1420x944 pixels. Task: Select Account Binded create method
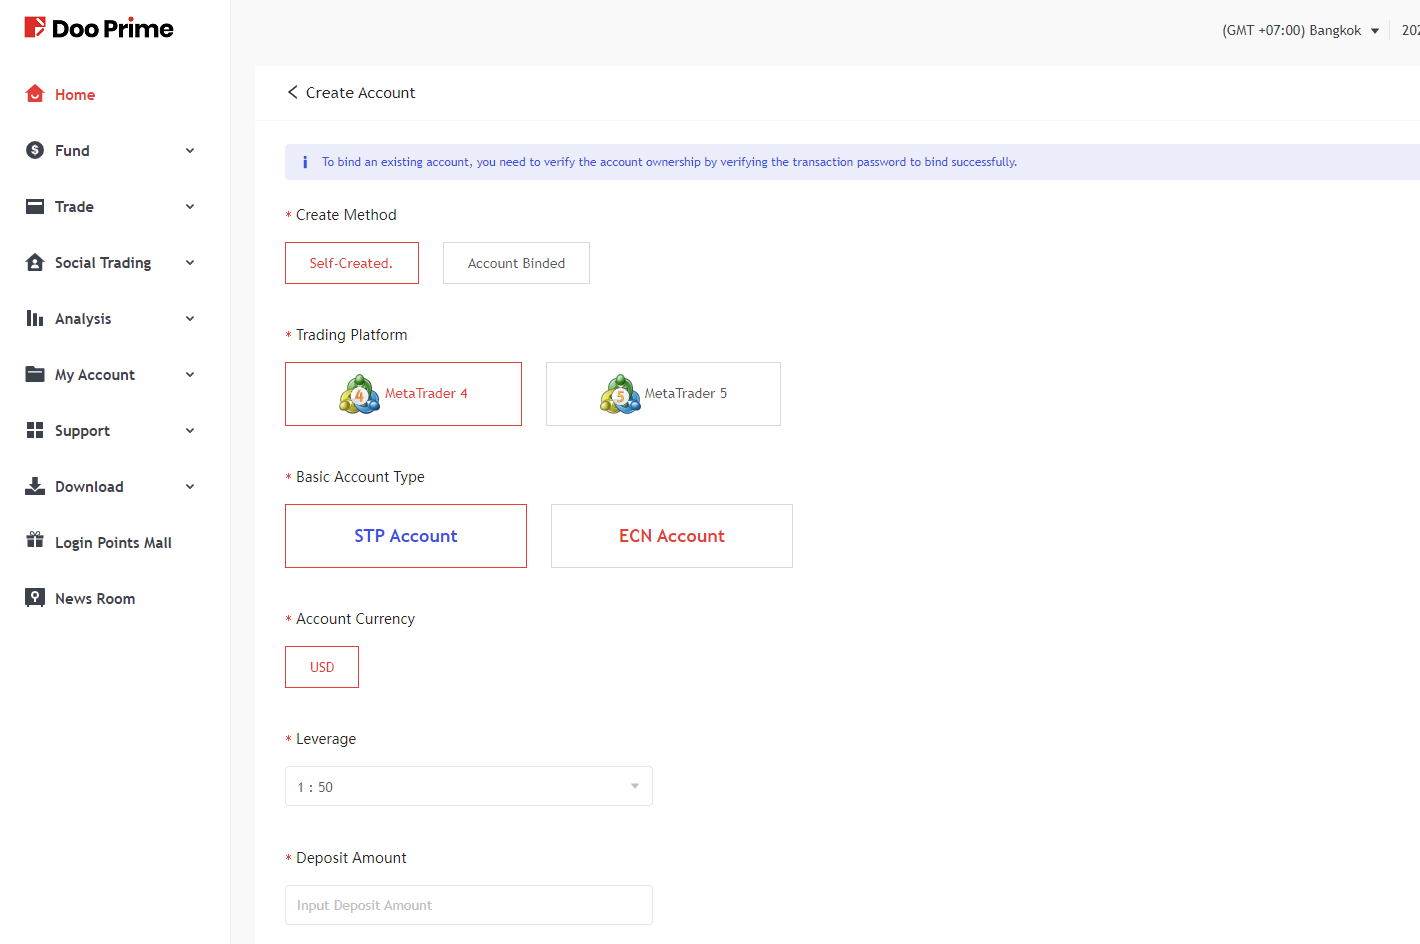[516, 263]
